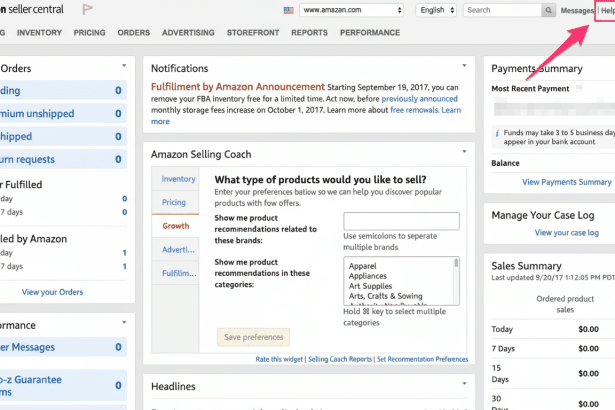Viewport: 615px width, 410px height.
Task: Click the A-to-z Guarantee claims row
Action: (63, 386)
